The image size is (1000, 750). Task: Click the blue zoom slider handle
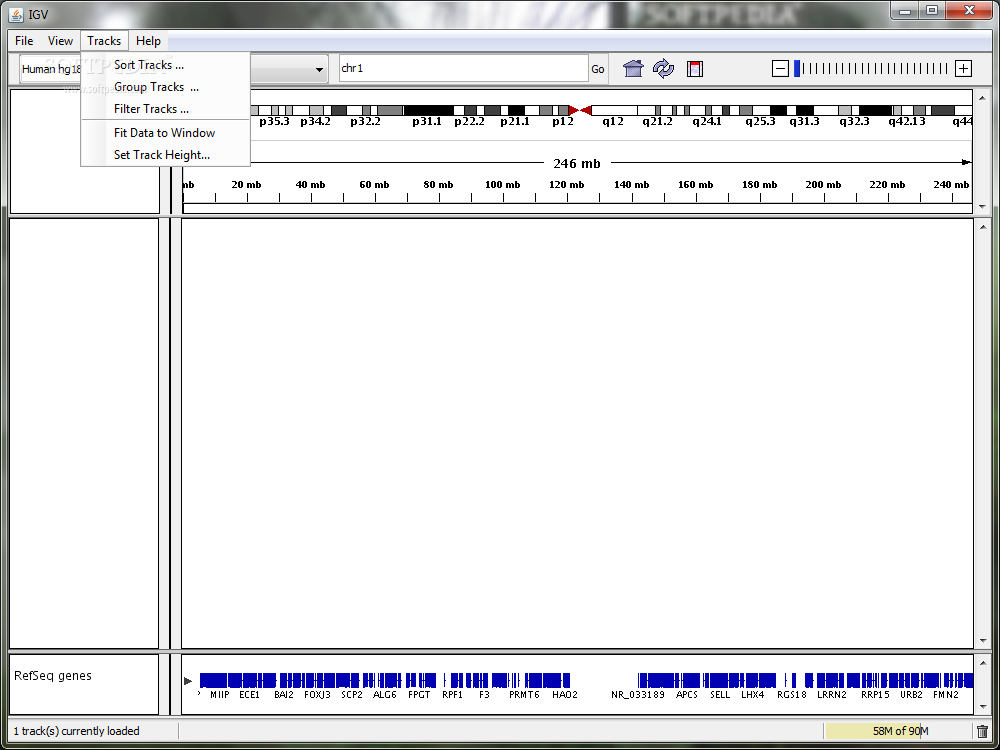[797, 68]
